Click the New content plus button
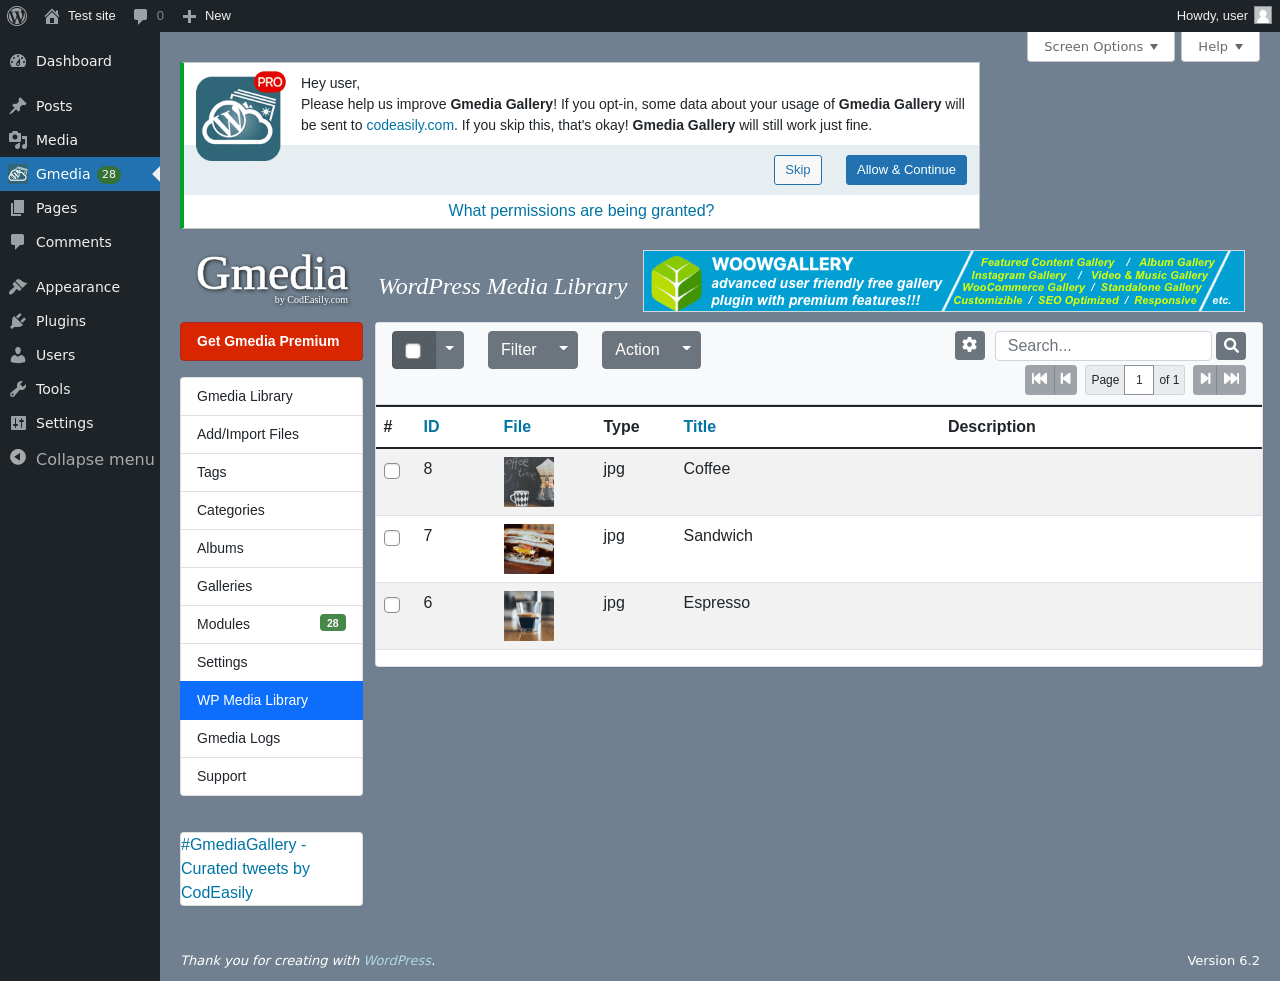This screenshot has height=981, width=1280. tap(206, 16)
